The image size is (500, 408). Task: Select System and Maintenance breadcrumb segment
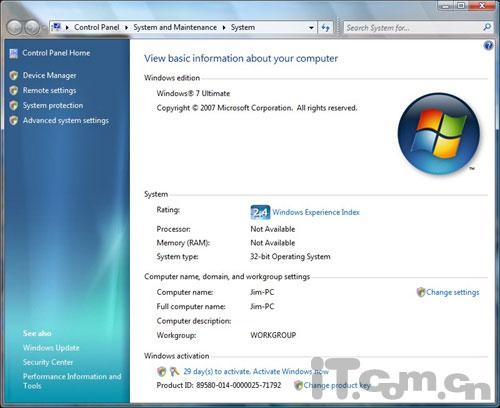click(x=175, y=27)
